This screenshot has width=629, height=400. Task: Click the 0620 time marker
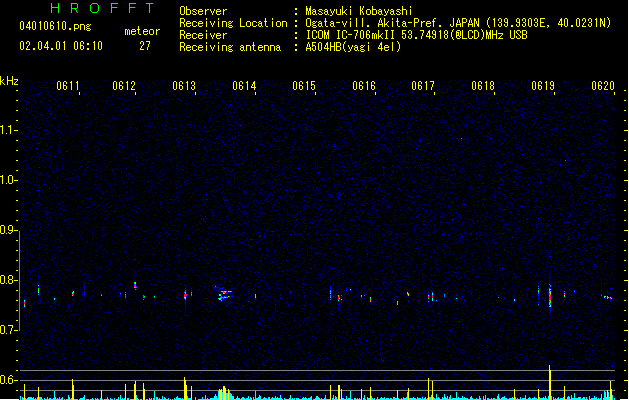pyautogui.click(x=603, y=86)
